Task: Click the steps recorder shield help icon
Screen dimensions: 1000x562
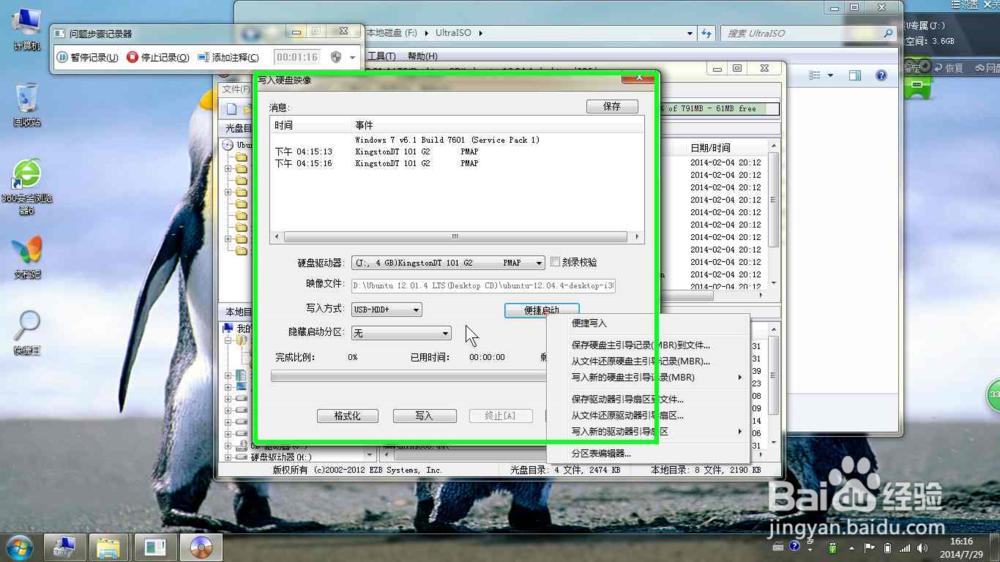Action: pyautogui.click(x=336, y=57)
